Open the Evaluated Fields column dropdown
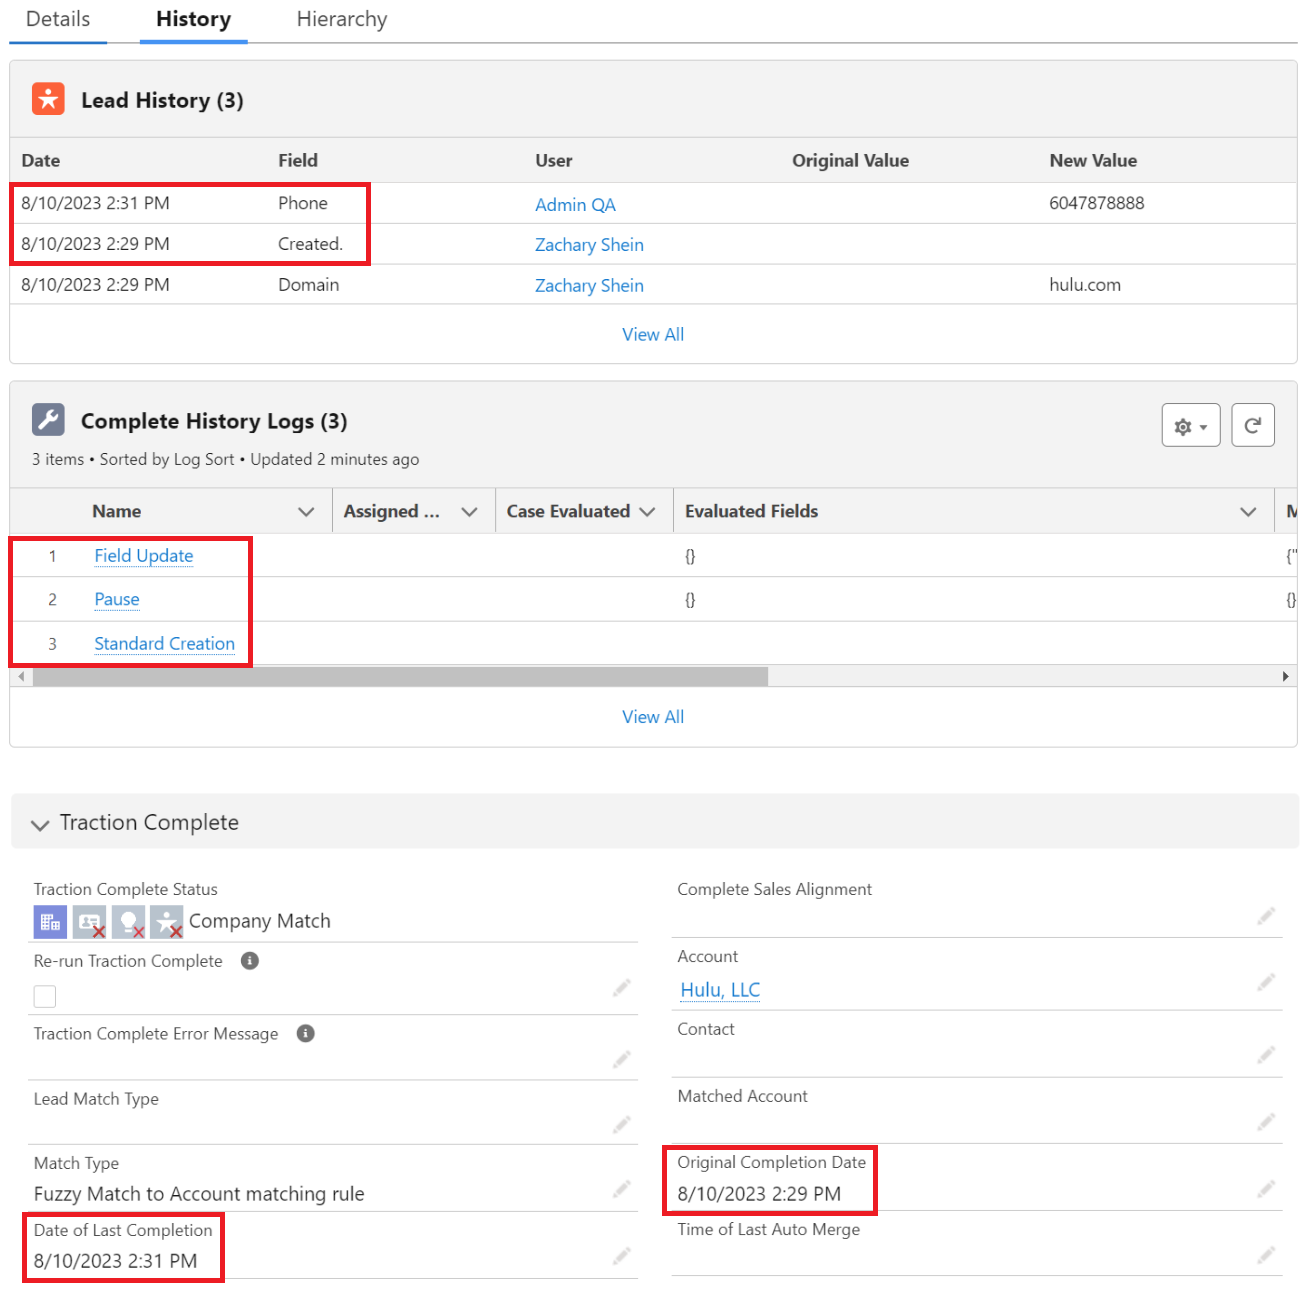Screen dimensions: 1305x1290 point(1248,512)
